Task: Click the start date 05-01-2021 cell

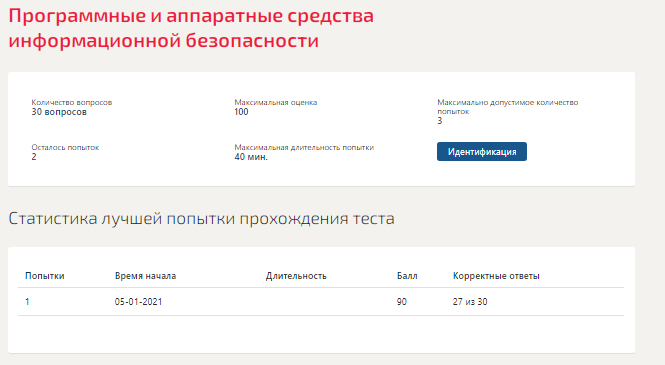Action: pyautogui.click(x=138, y=302)
